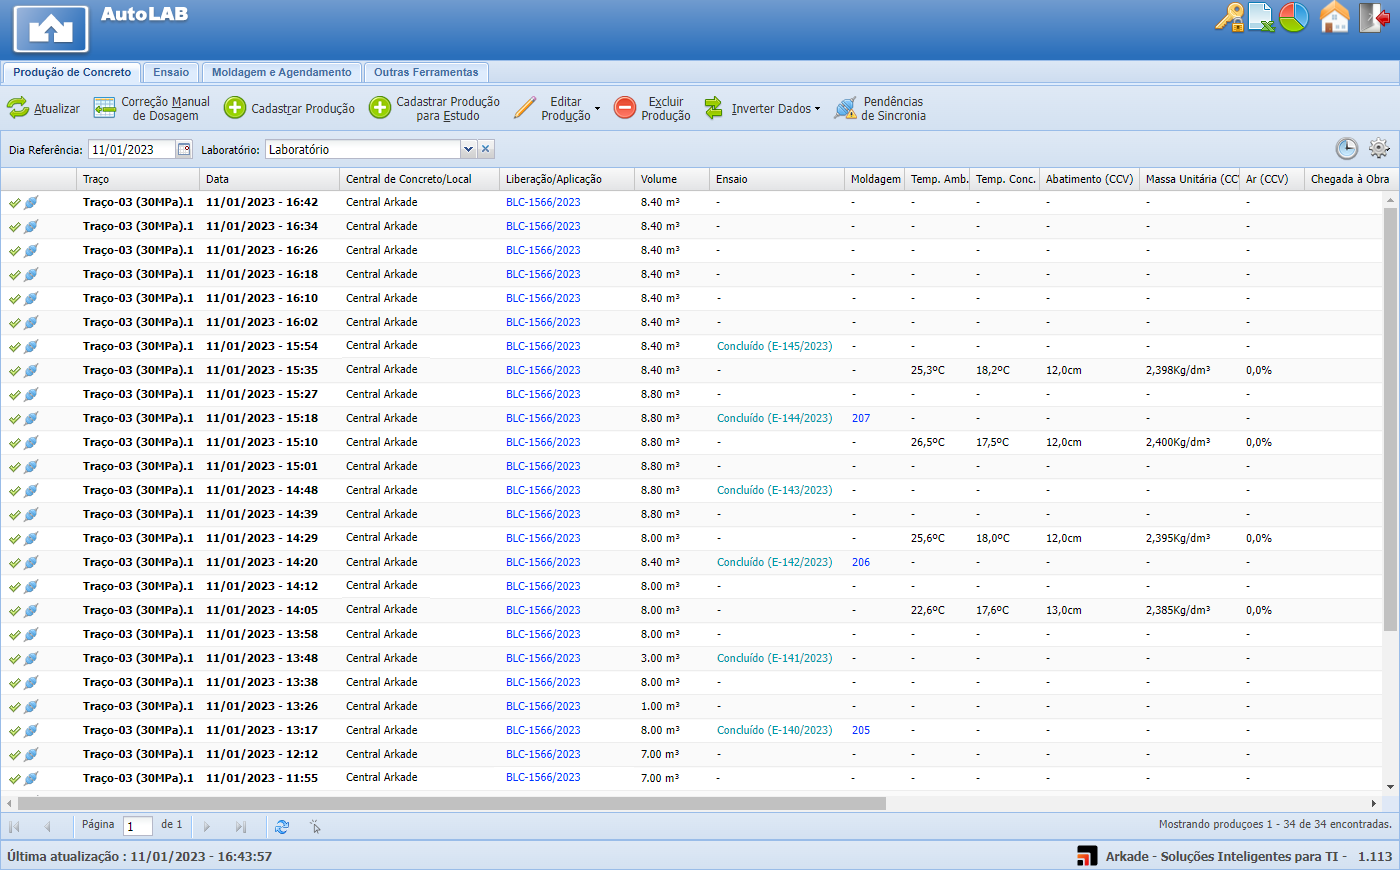Open the Concluído (E-142/2023) link

coord(774,562)
